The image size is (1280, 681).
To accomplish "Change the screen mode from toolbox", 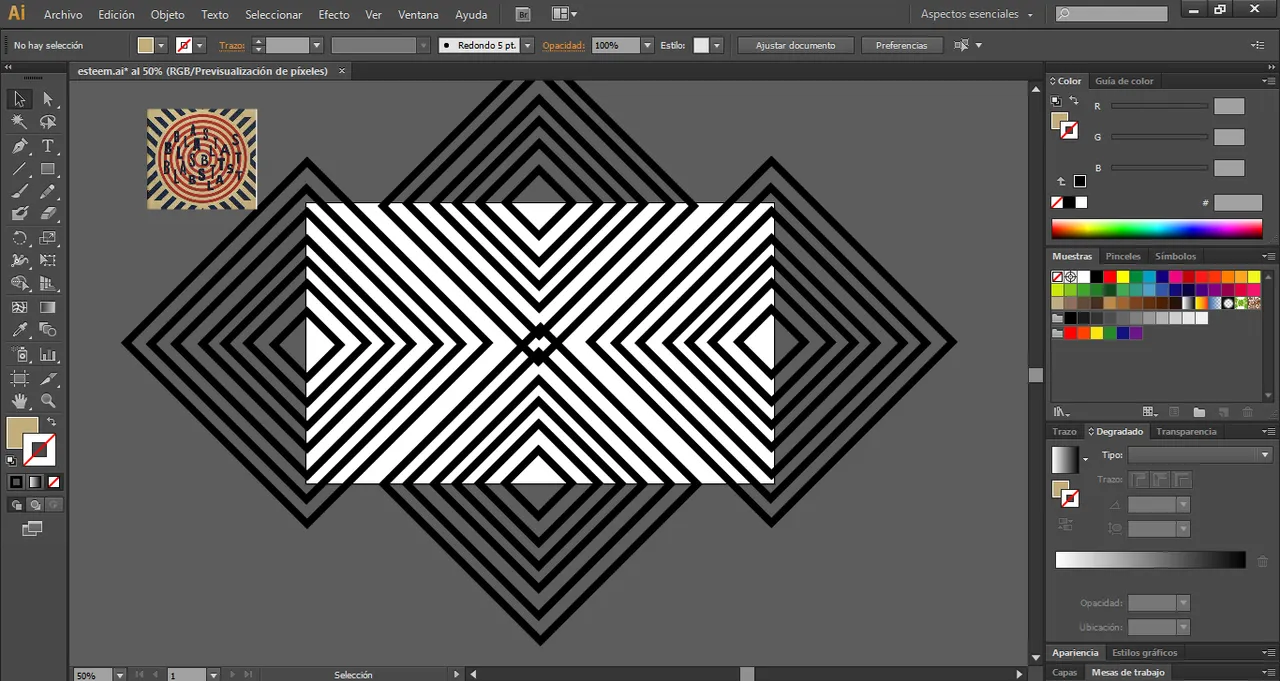I will pyautogui.click(x=33, y=528).
